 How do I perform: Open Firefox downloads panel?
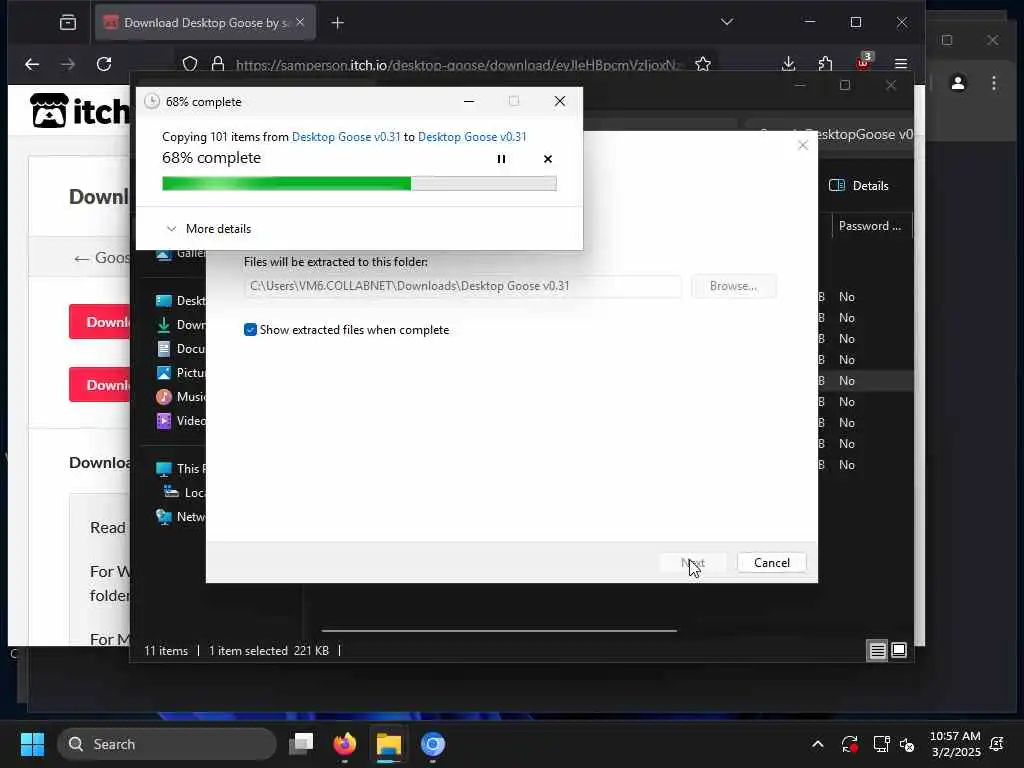[x=788, y=64]
